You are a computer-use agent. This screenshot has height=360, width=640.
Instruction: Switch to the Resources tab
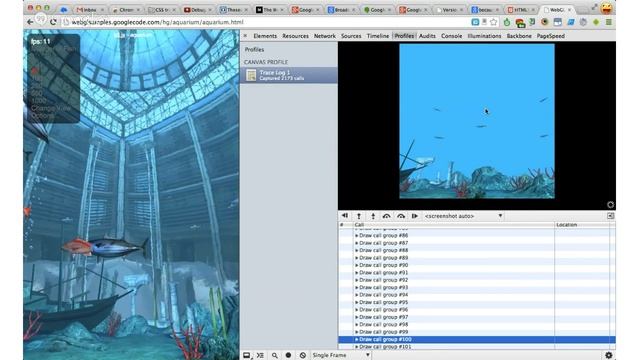[x=296, y=36]
